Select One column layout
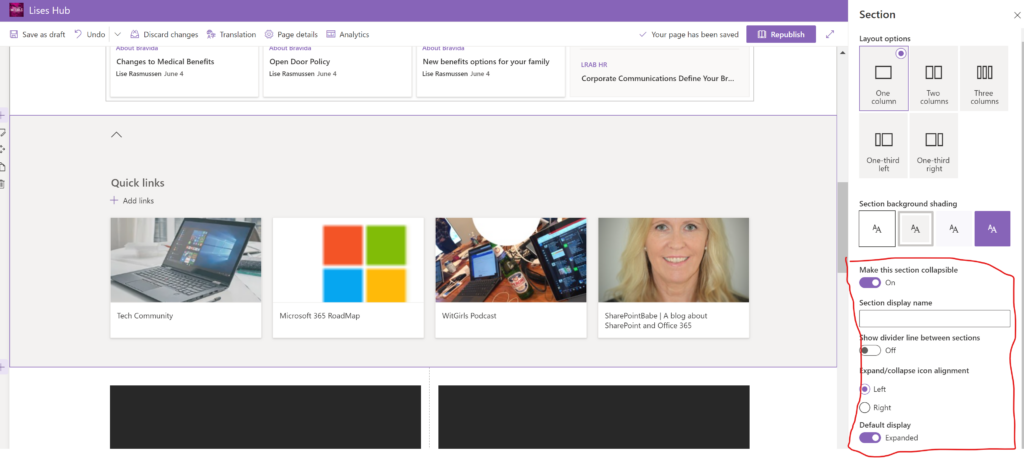The image size is (1024, 458). (884, 78)
